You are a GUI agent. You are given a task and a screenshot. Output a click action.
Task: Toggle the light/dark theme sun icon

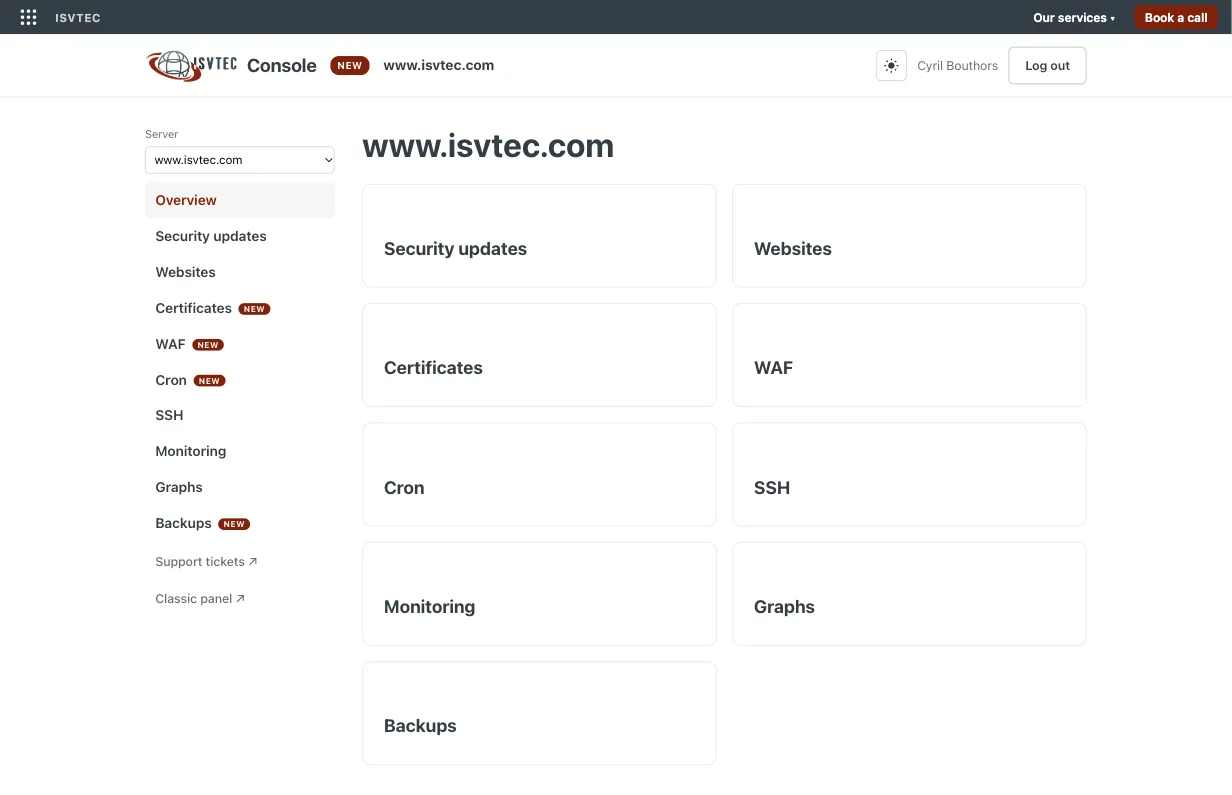tap(891, 66)
